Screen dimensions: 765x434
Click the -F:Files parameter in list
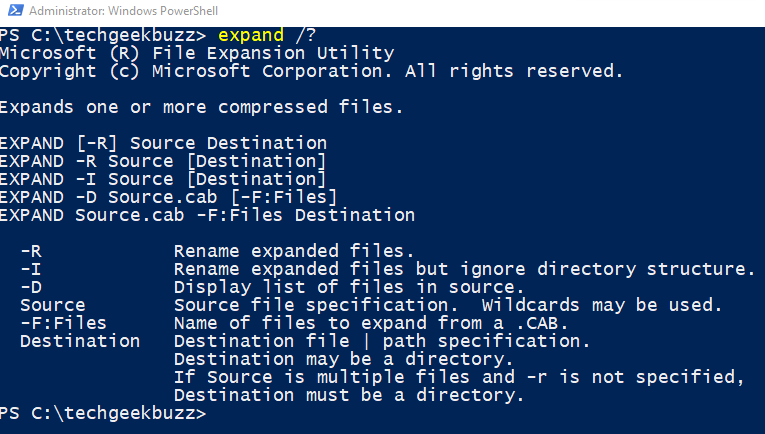tap(63, 323)
